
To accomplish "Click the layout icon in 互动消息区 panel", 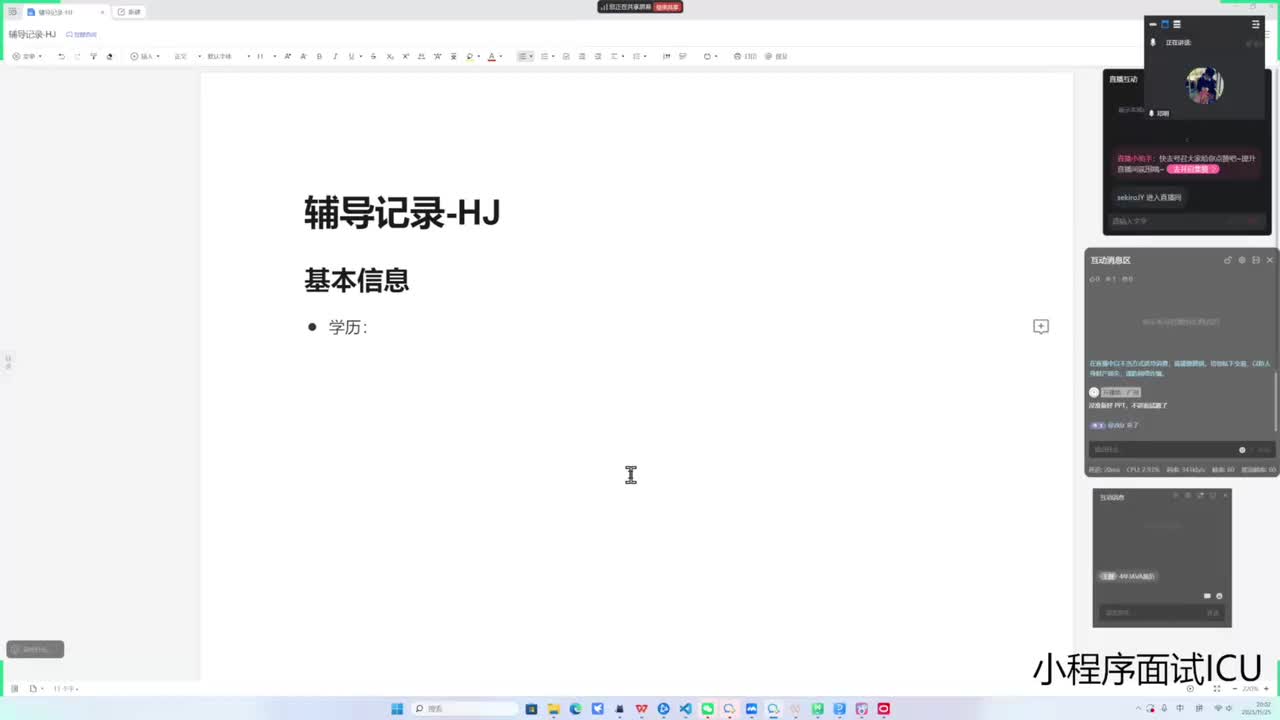I will (1256, 260).
